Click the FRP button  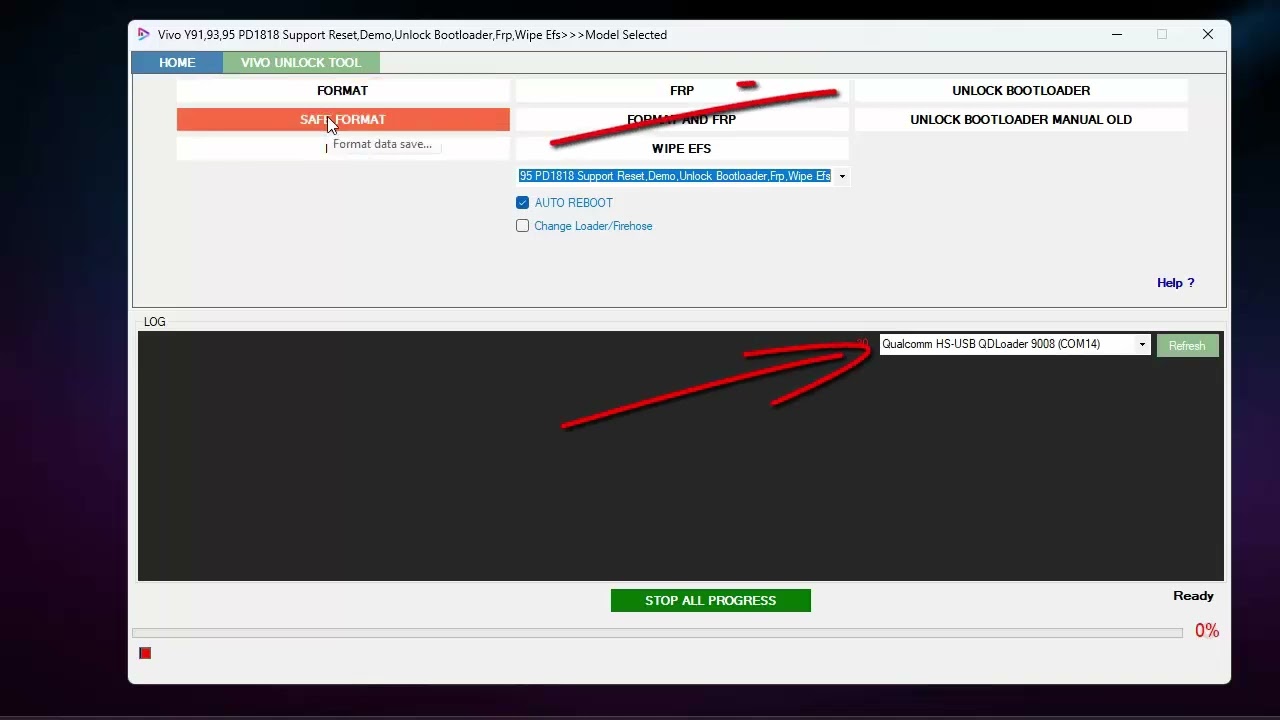pos(682,90)
